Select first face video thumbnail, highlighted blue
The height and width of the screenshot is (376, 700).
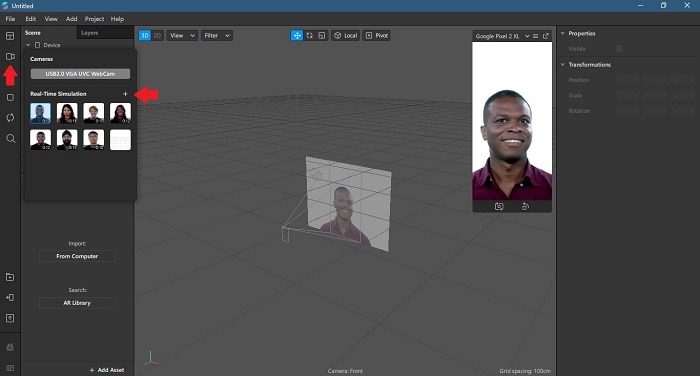[40, 113]
